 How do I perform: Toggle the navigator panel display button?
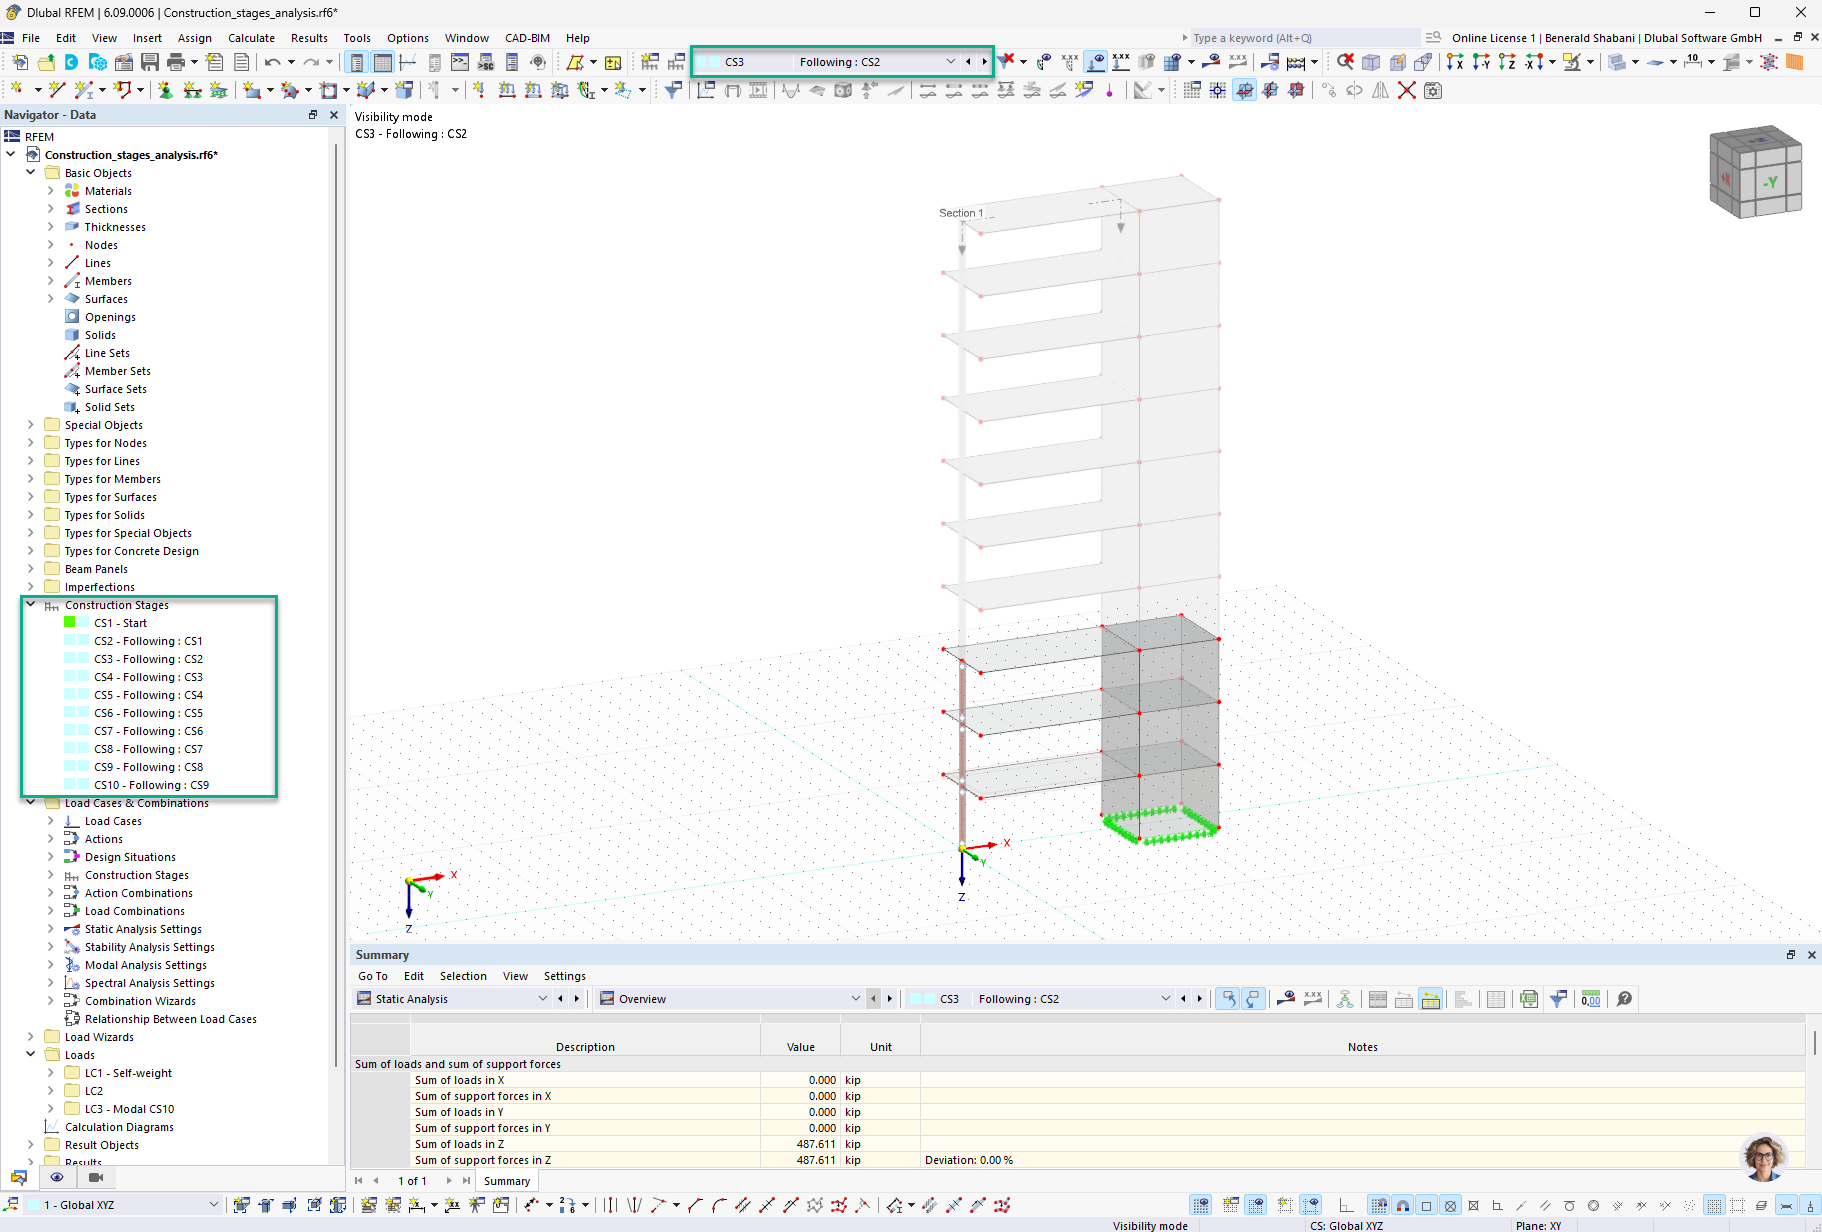coord(357,62)
